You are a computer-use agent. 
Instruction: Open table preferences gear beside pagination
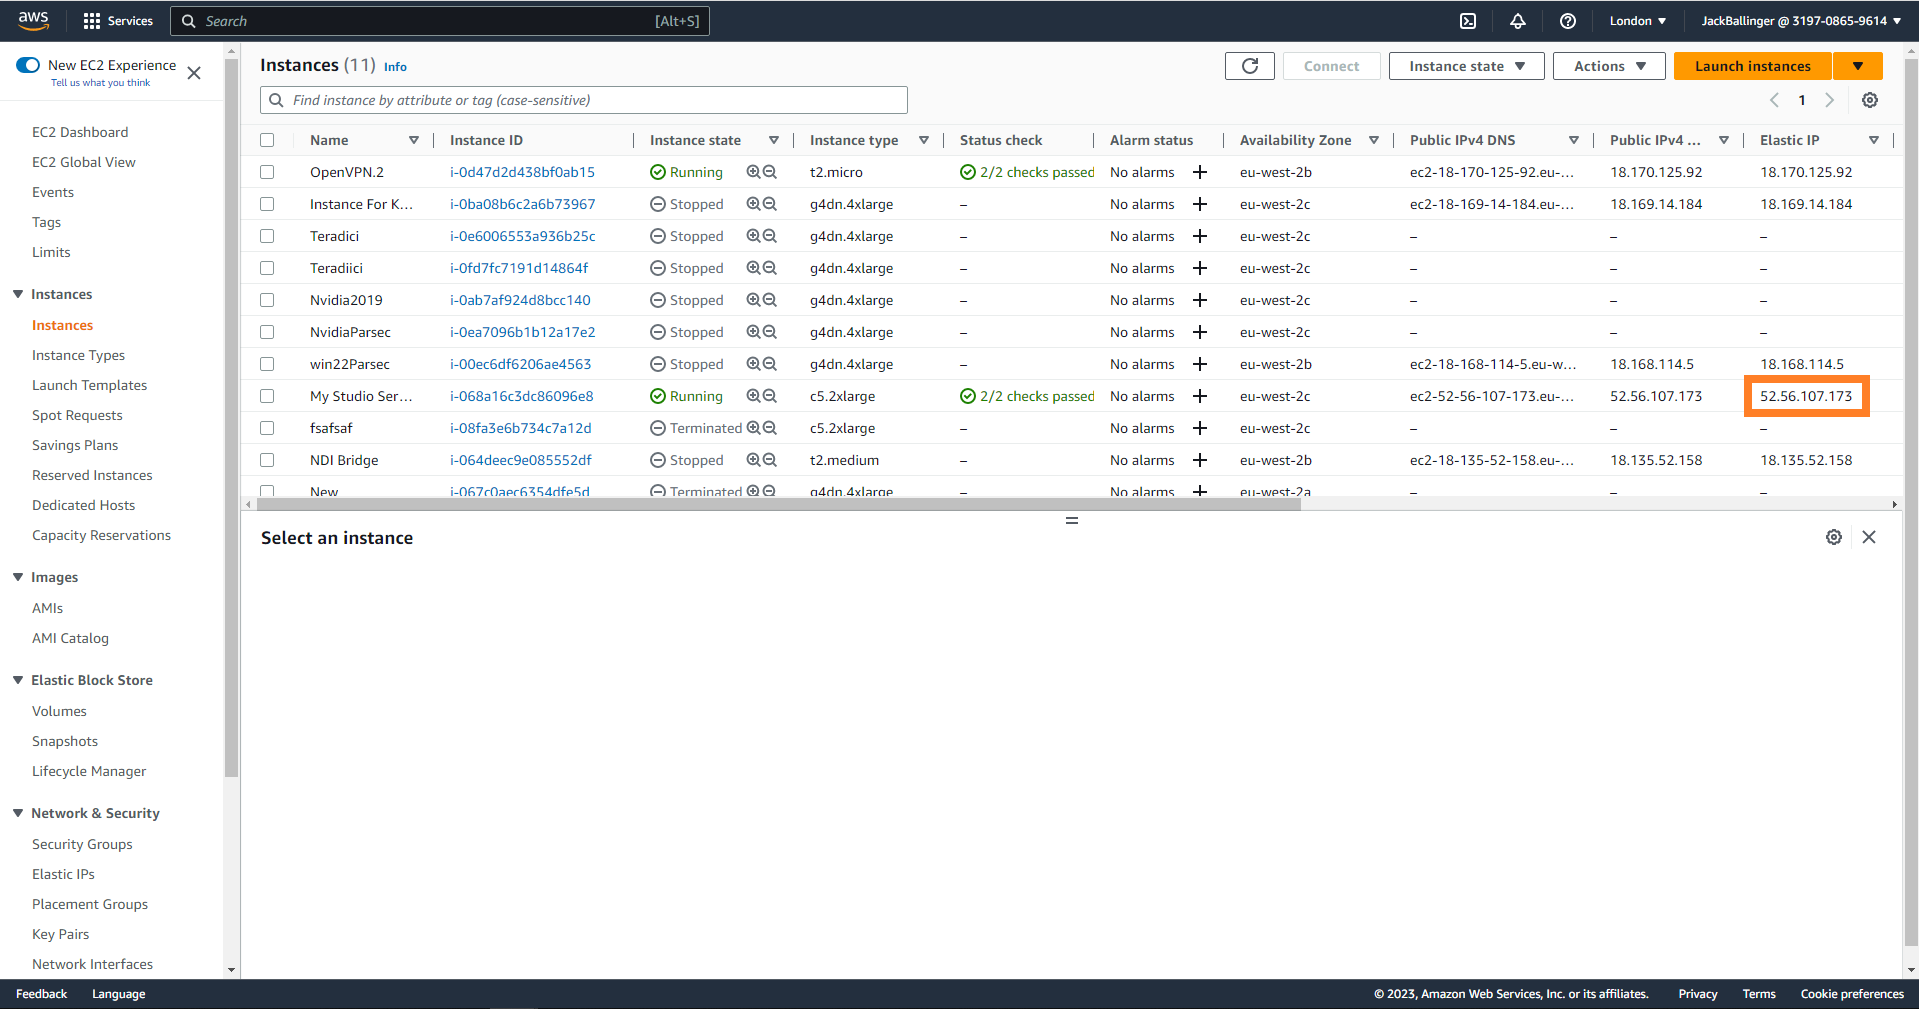(x=1870, y=100)
